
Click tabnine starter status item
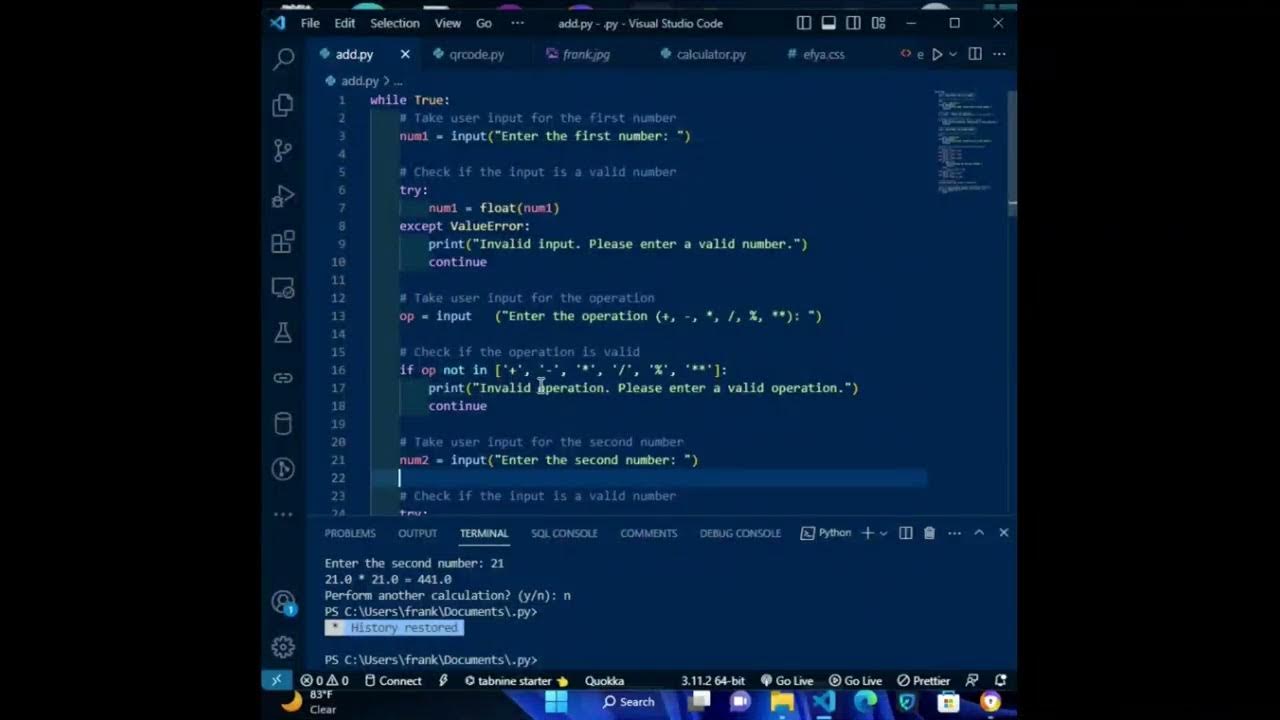516,680
